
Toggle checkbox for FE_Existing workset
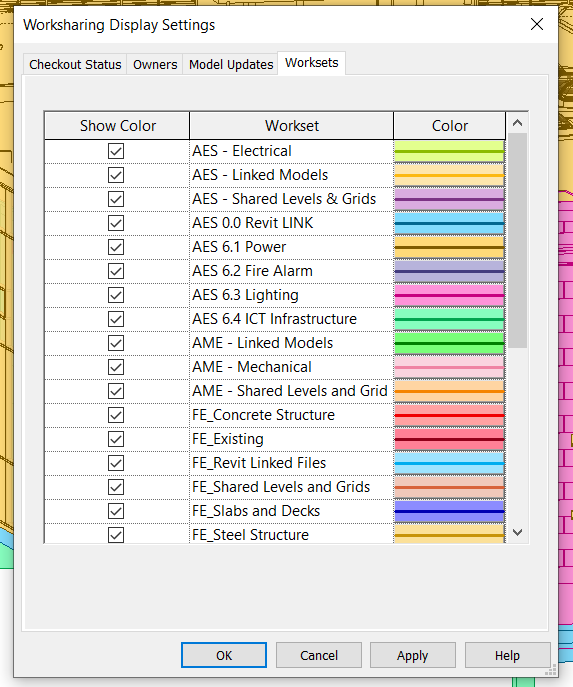pos(116,439)
